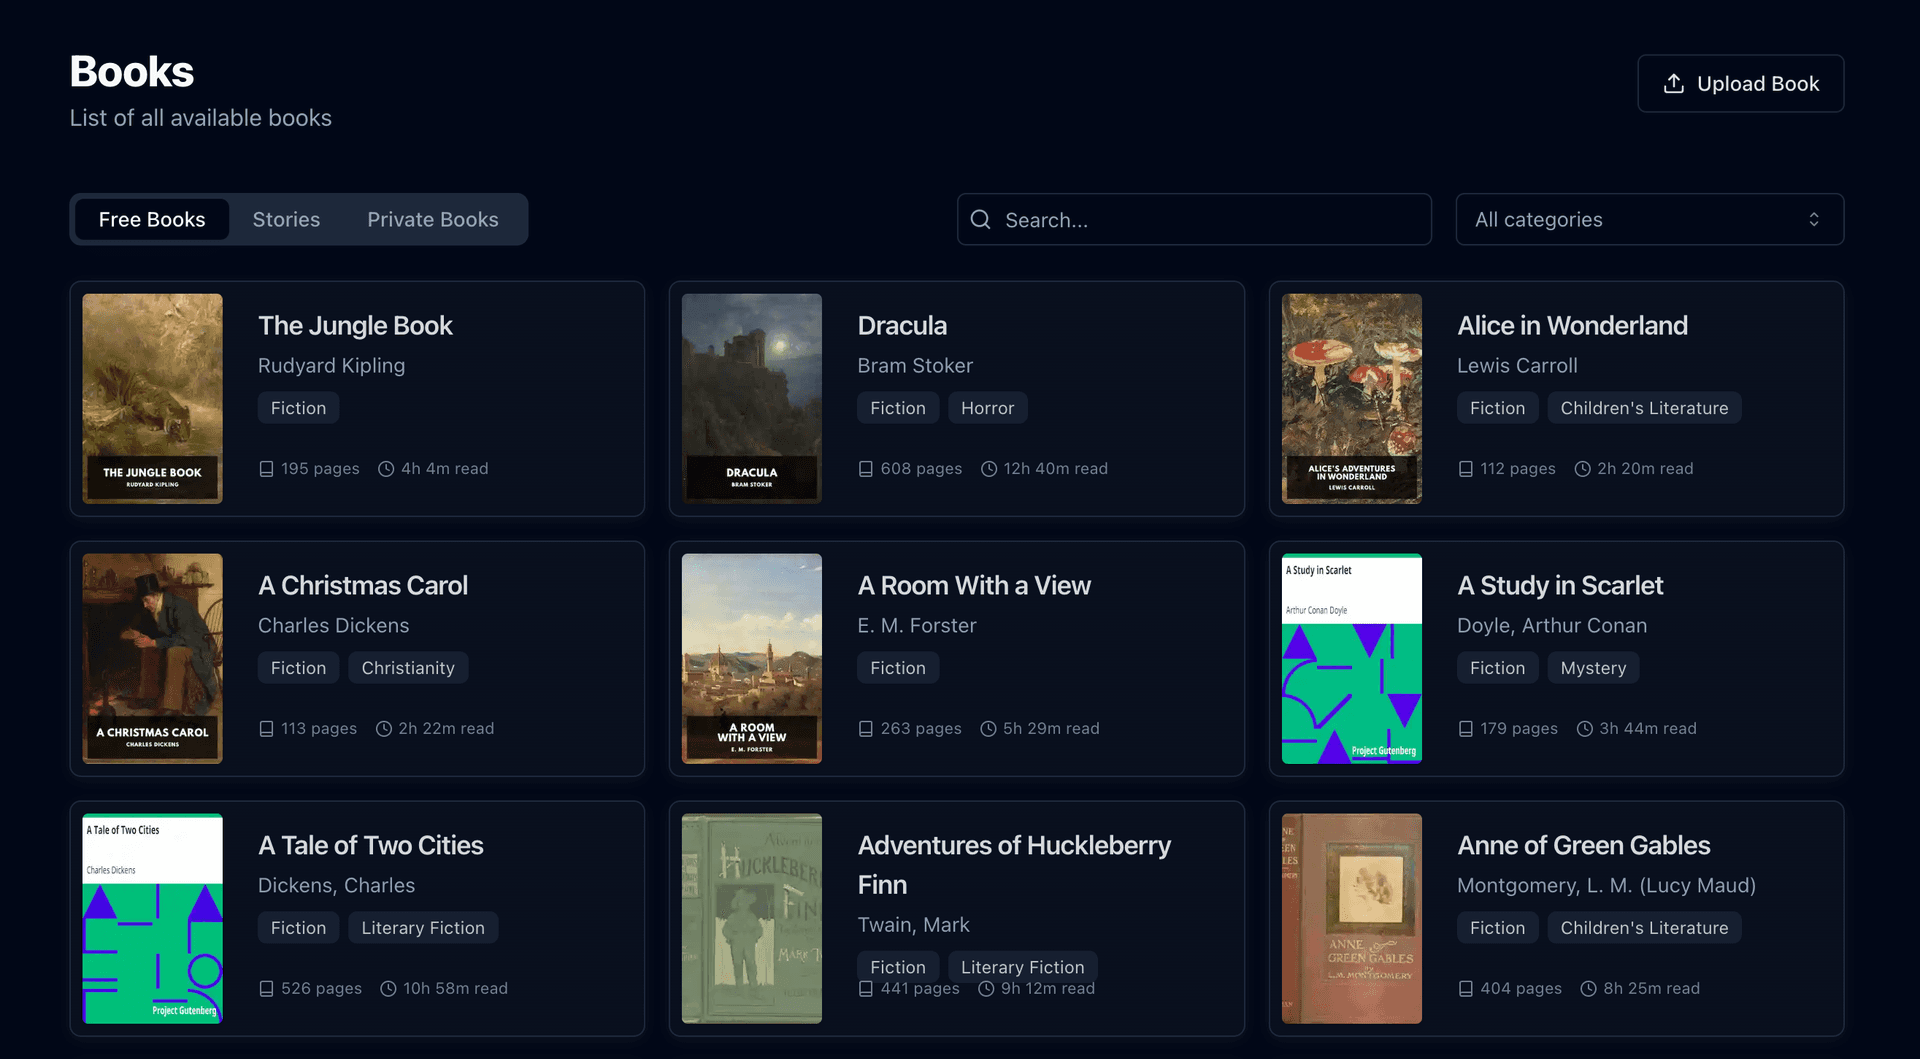1920x1059 pixels.
Task: Open A Room With a View cover thumbnail
Action: [751, 659]
